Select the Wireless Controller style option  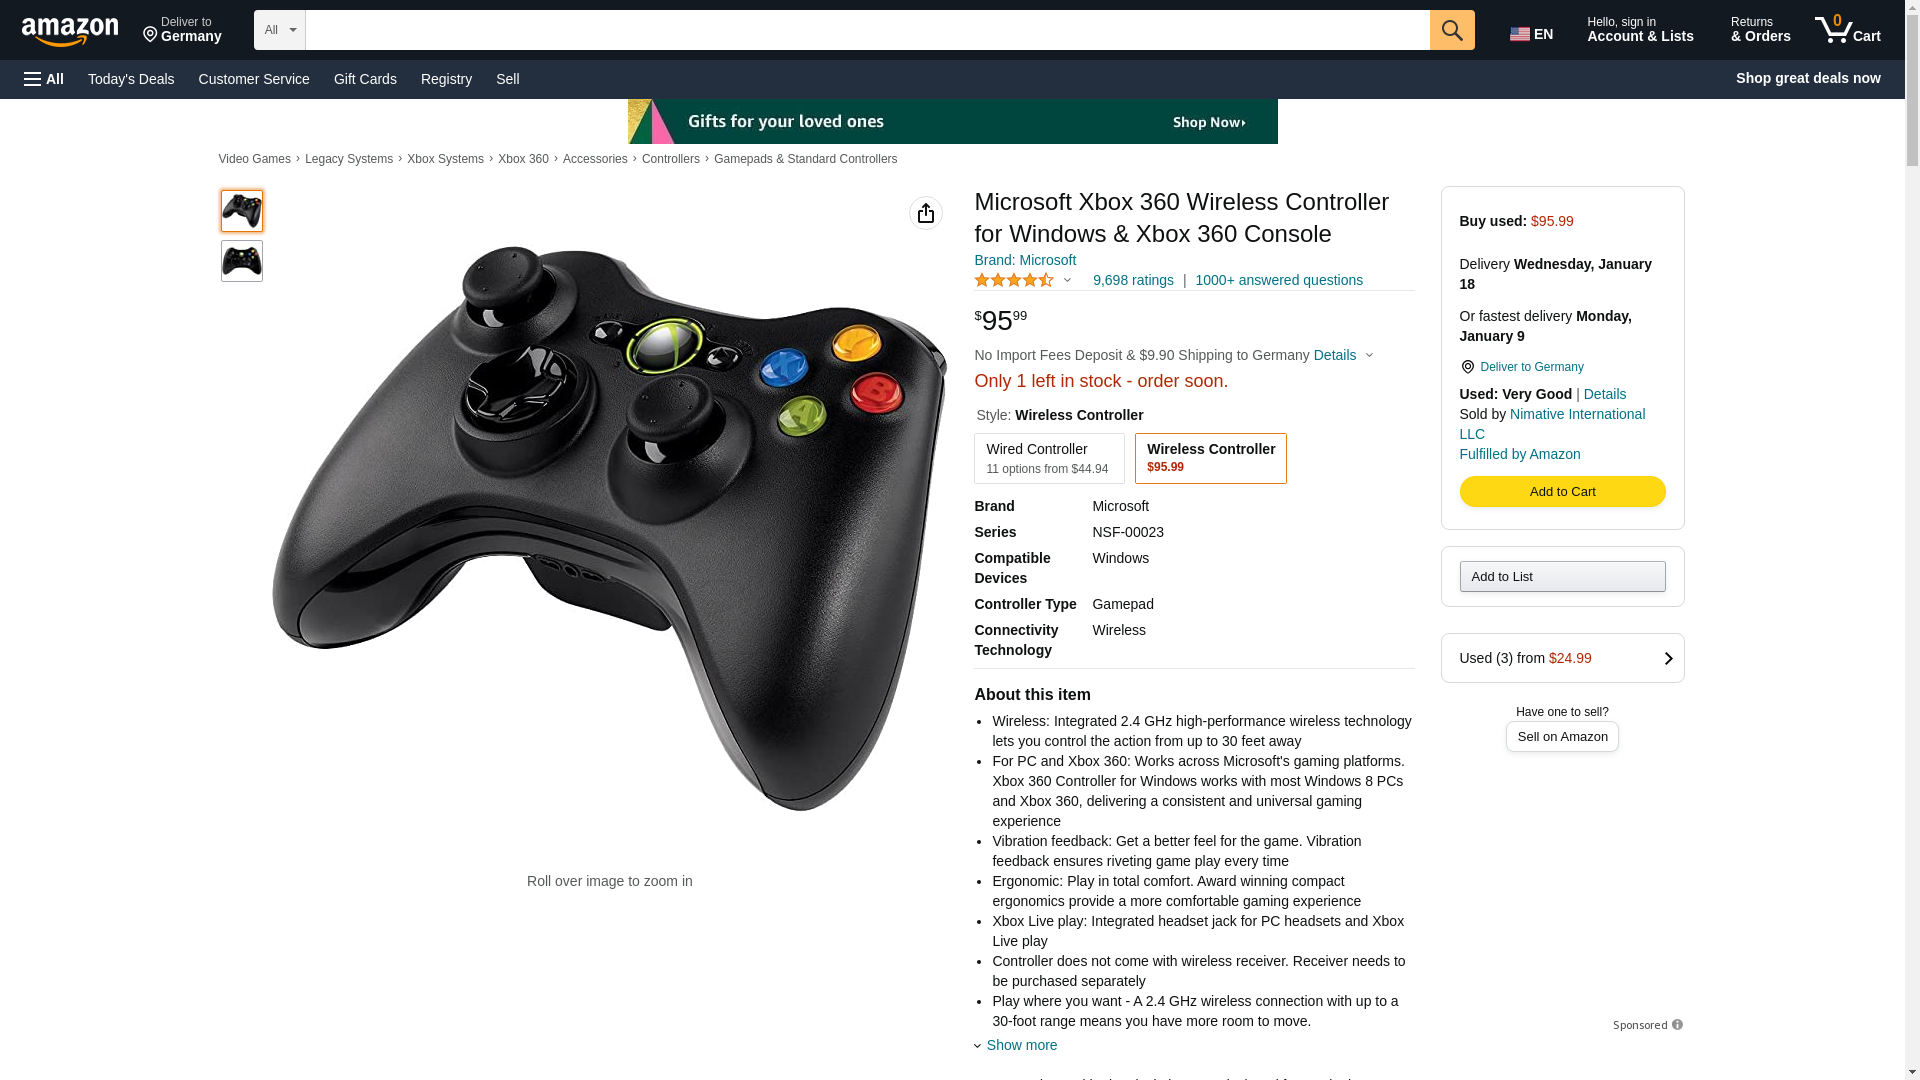[1210, 458]
